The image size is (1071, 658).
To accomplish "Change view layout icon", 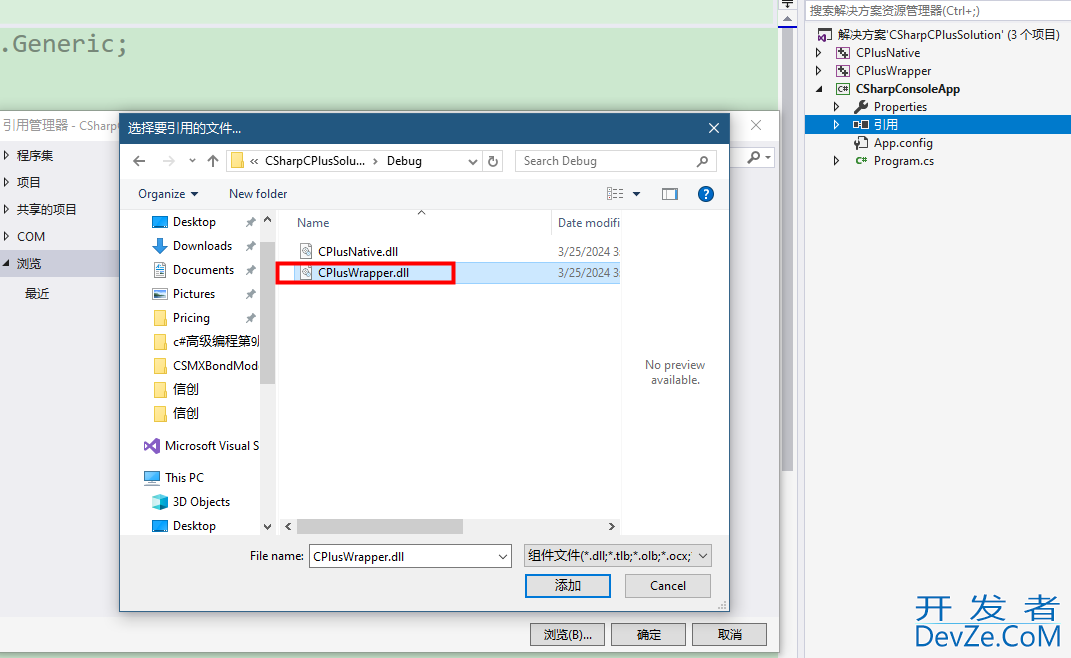I will click(615, 194).
